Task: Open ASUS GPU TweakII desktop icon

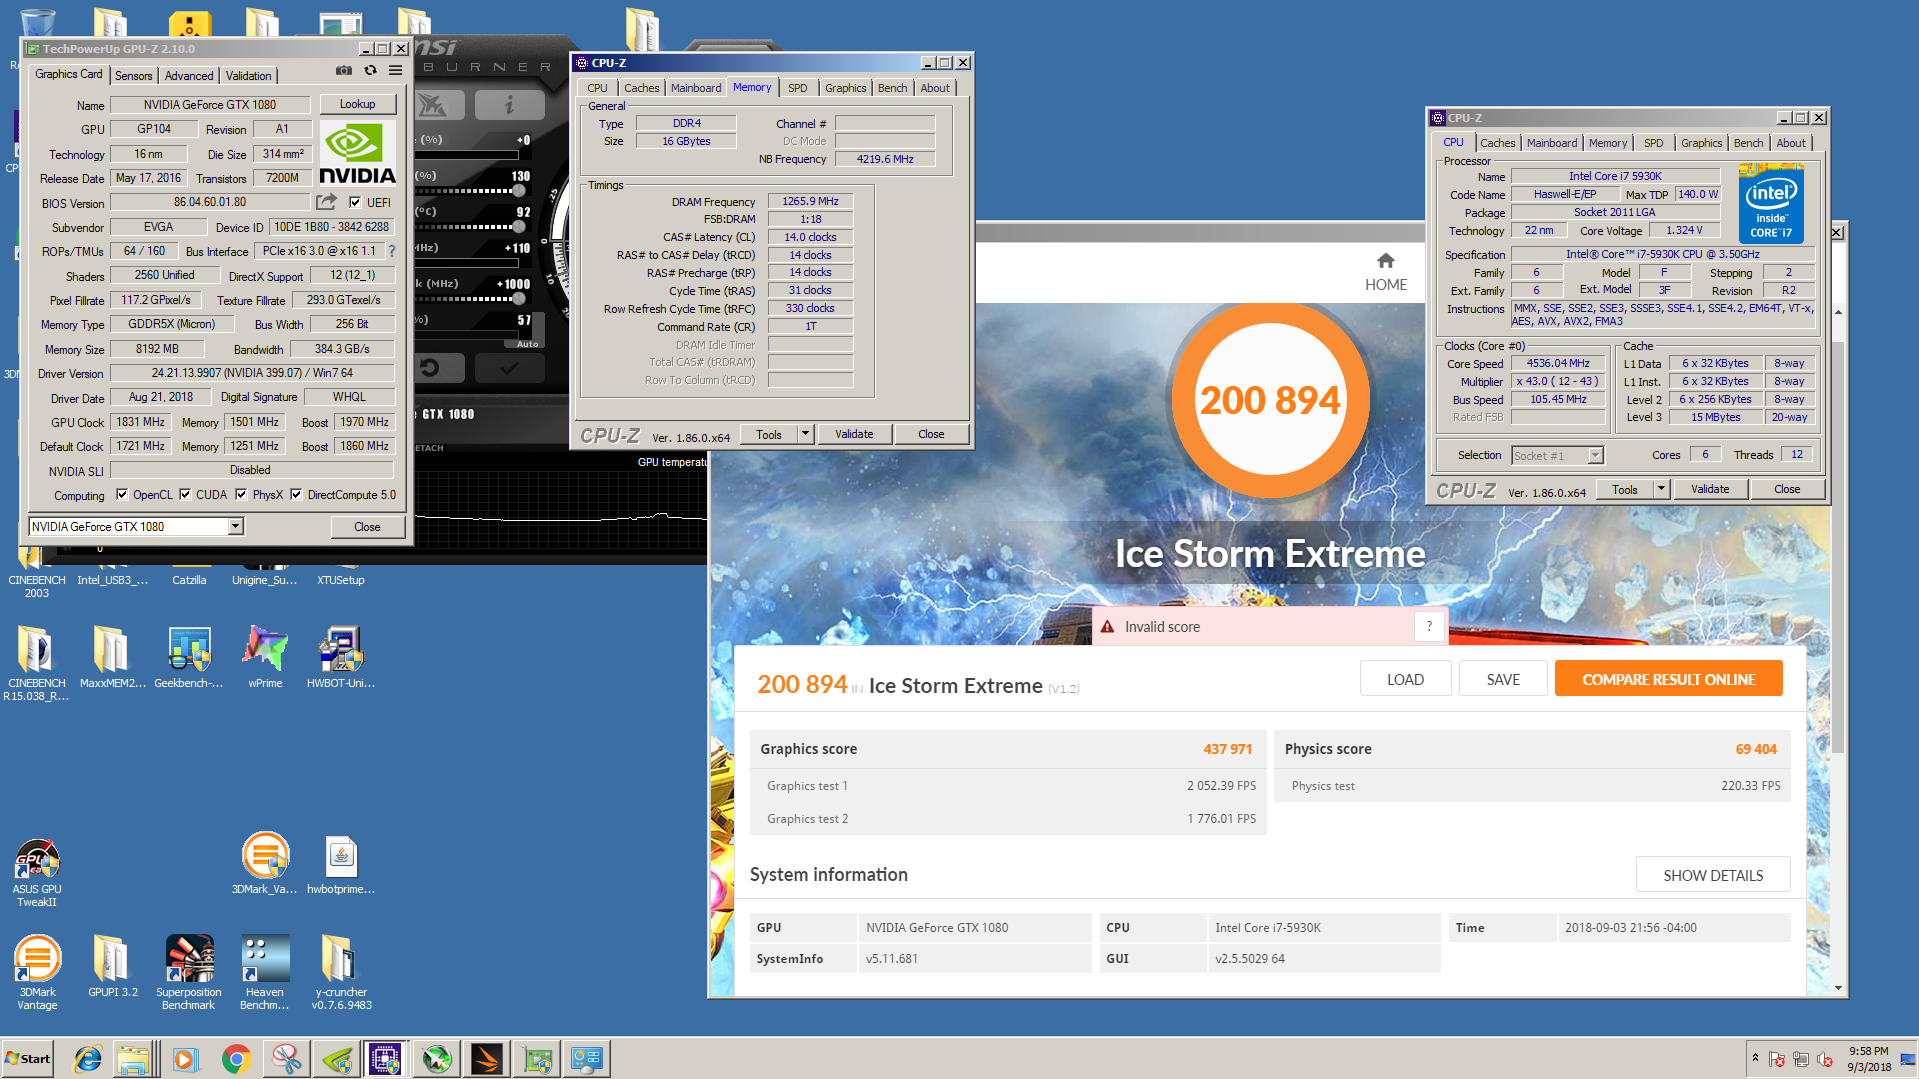Action: [37, 873]
